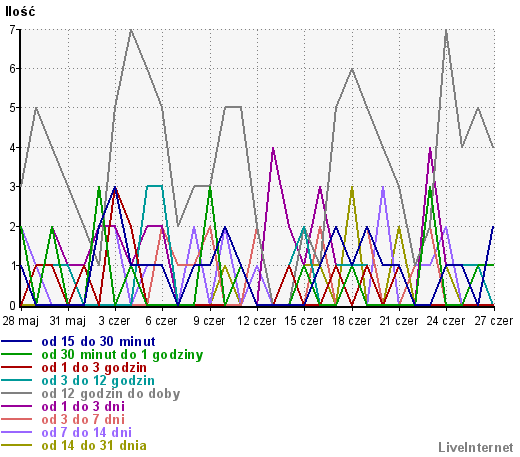Click the '27 czer' date label
This screenshot has height=457, width=520.
494,321
